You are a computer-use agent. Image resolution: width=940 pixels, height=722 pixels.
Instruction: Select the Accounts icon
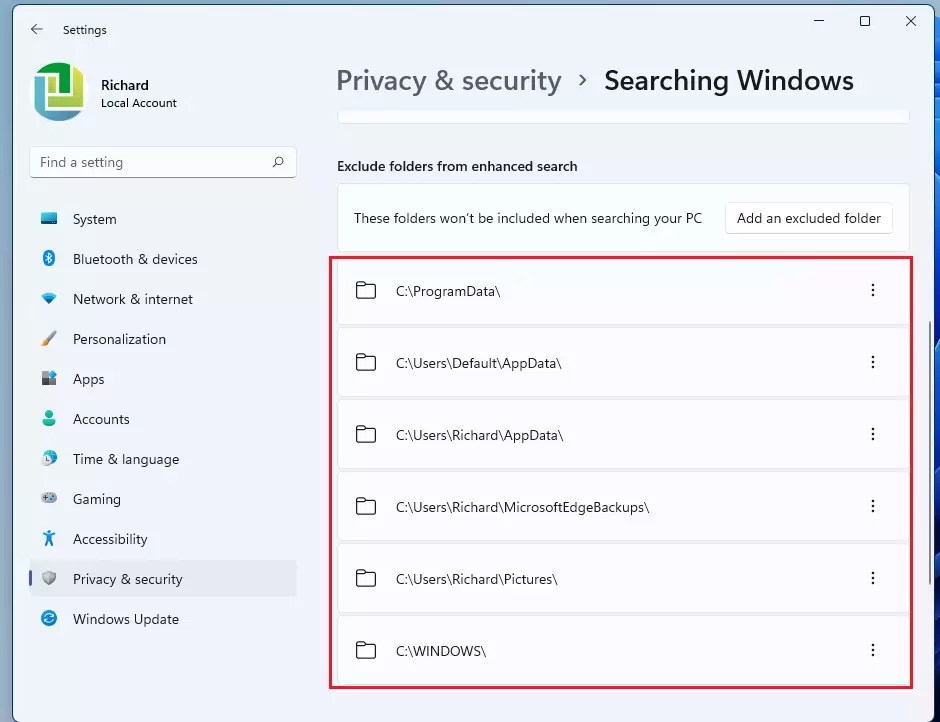coord(48,419)
